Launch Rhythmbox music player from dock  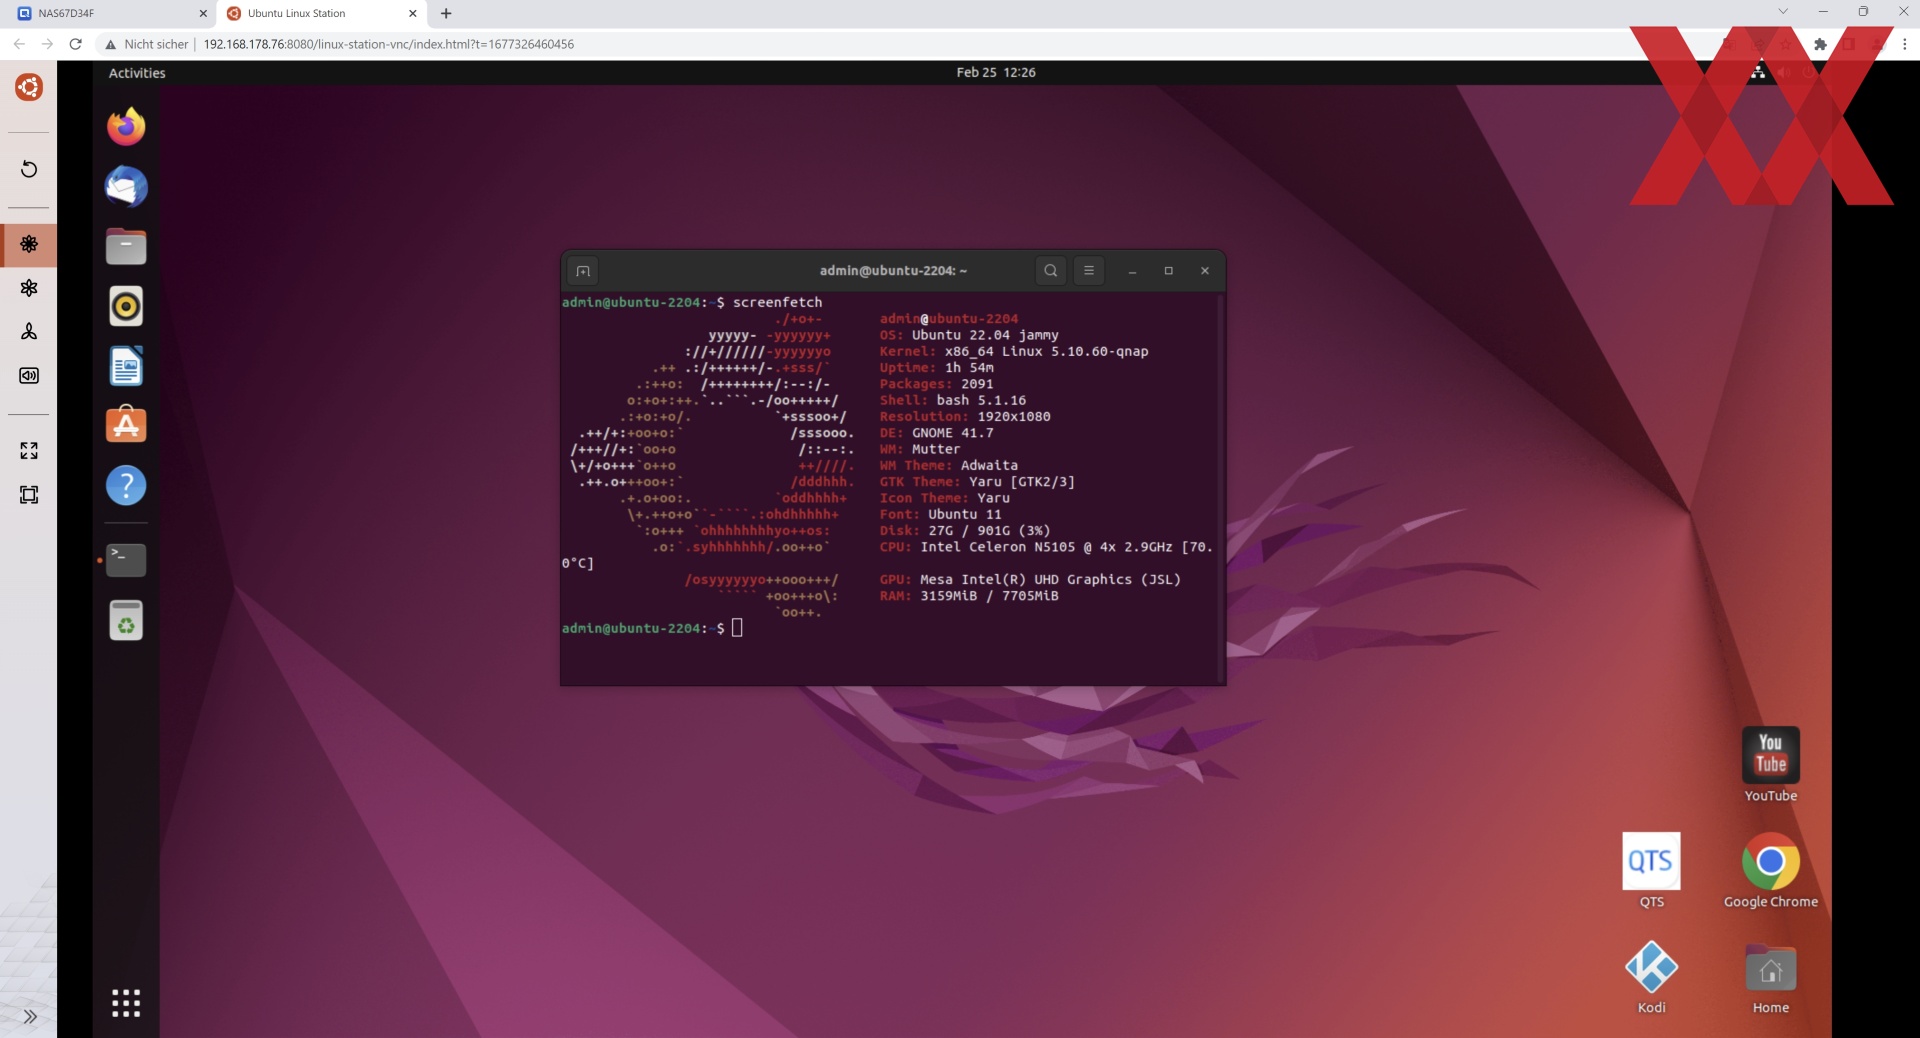click(126, 306)
